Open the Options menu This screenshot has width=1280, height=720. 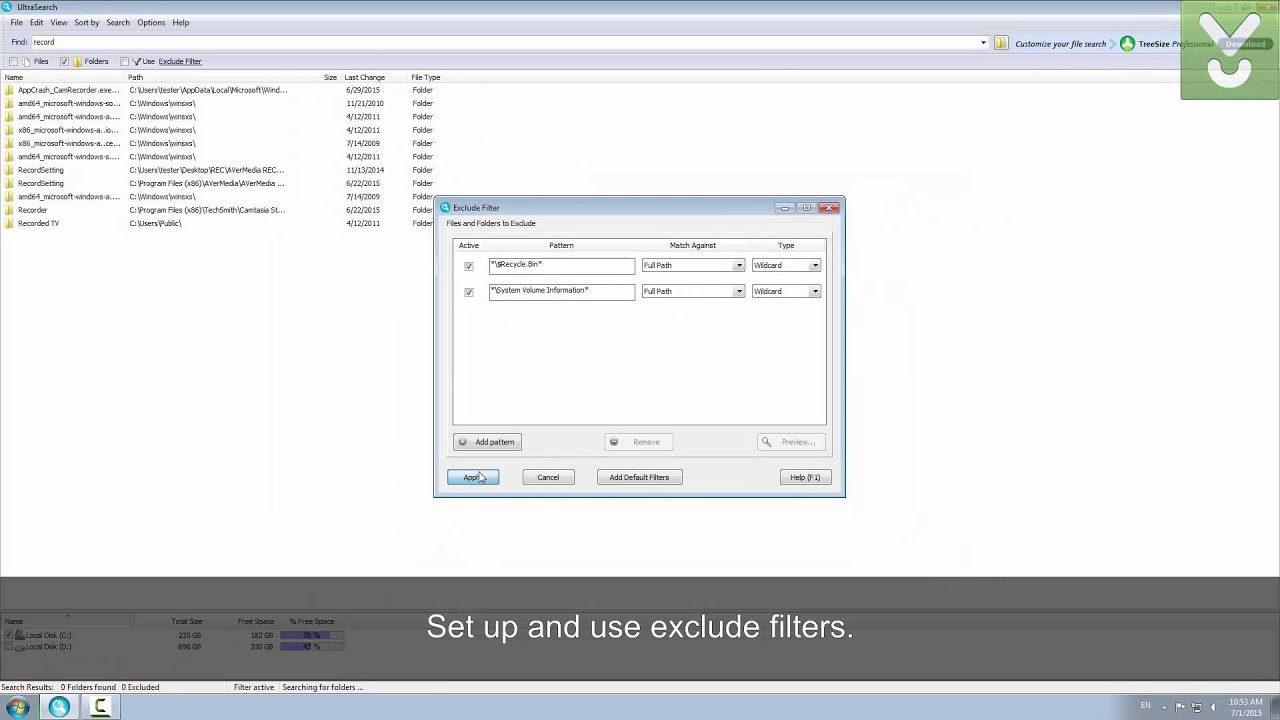coord(151,23)
